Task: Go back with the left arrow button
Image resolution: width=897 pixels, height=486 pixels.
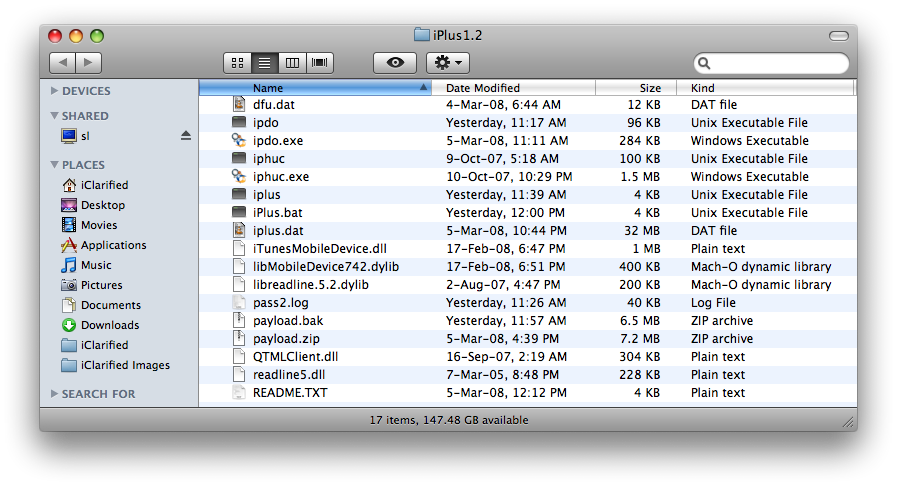Action: point(62,63)
